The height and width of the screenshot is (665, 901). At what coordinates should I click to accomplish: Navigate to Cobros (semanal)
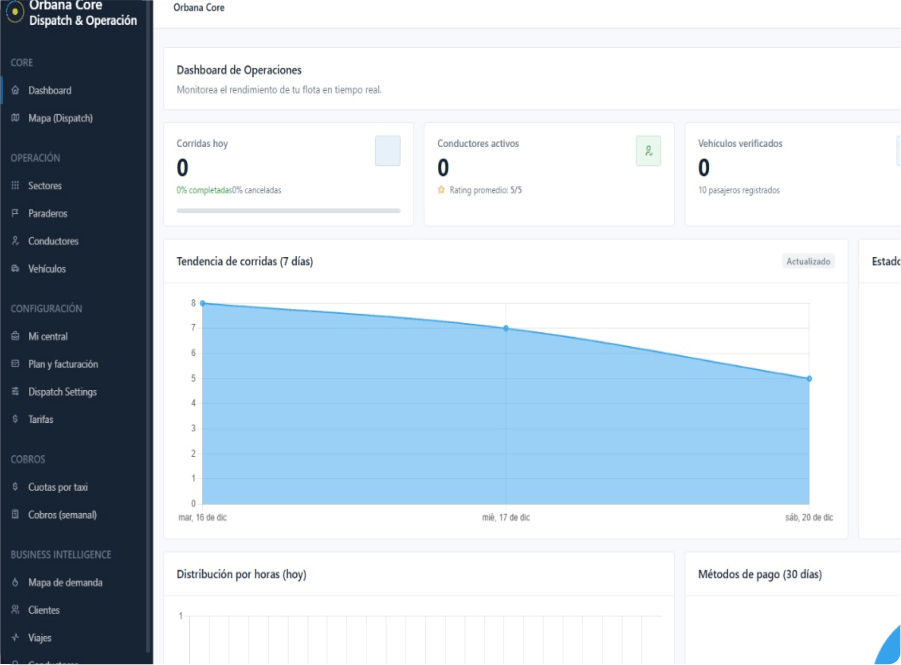62,515
